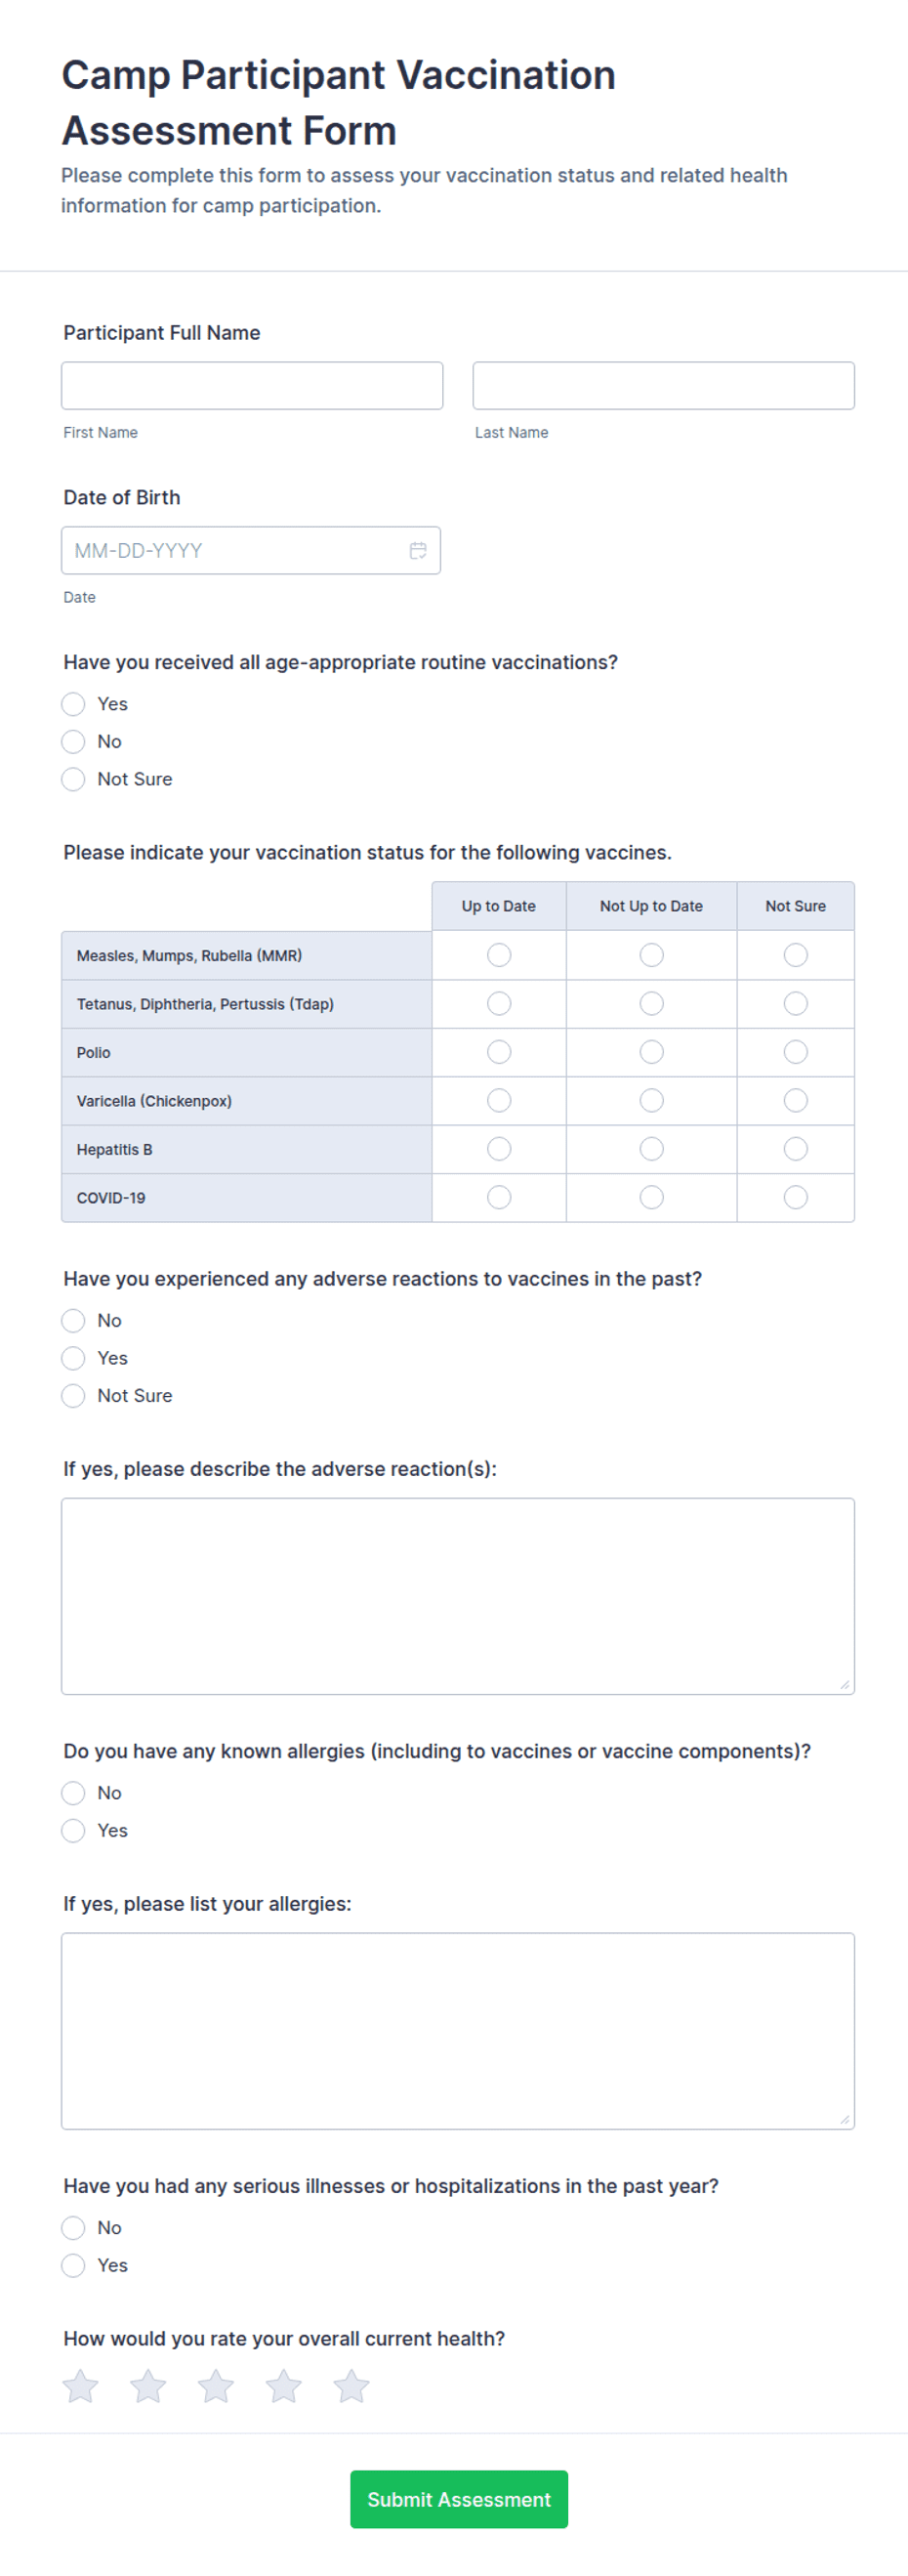
Task: Focus the allergies list text area
Action: 458,2031
